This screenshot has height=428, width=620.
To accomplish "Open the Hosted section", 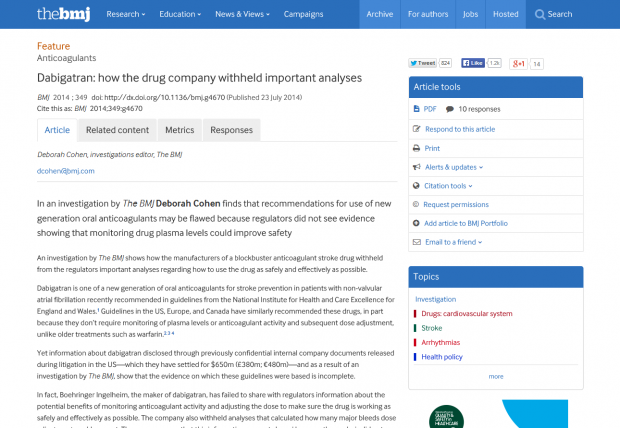I will [x=506, y=14].
